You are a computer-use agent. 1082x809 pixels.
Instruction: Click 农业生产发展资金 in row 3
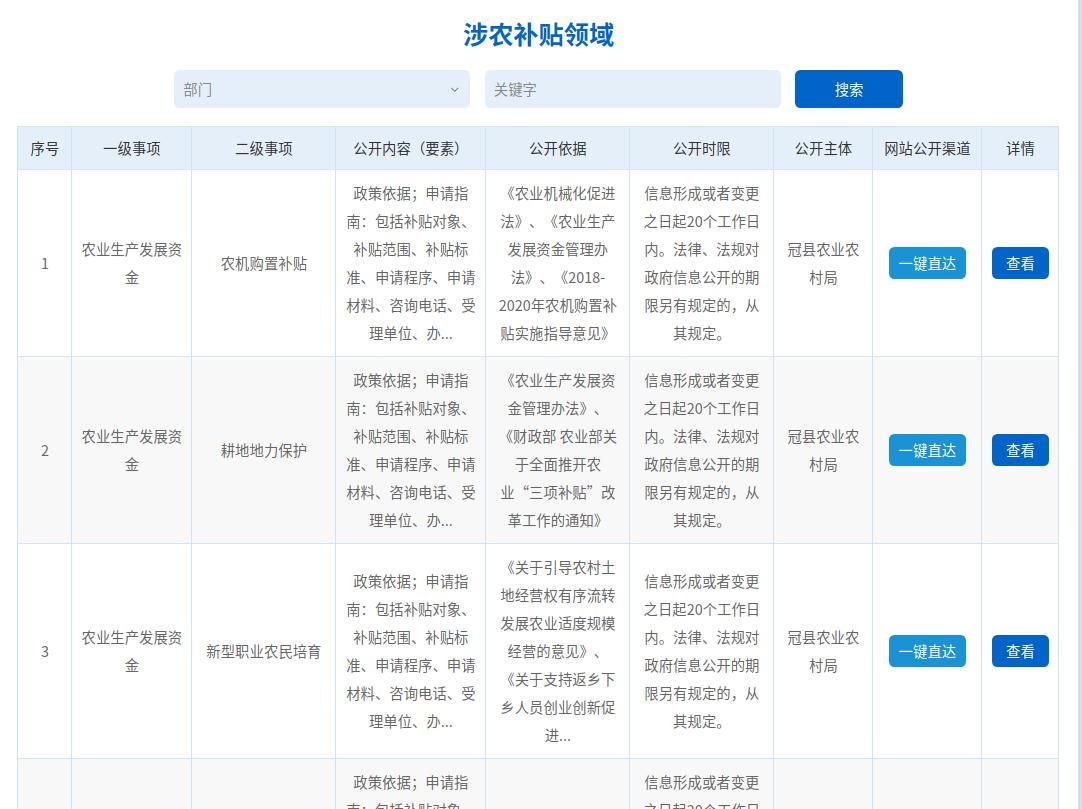(132, 652)
